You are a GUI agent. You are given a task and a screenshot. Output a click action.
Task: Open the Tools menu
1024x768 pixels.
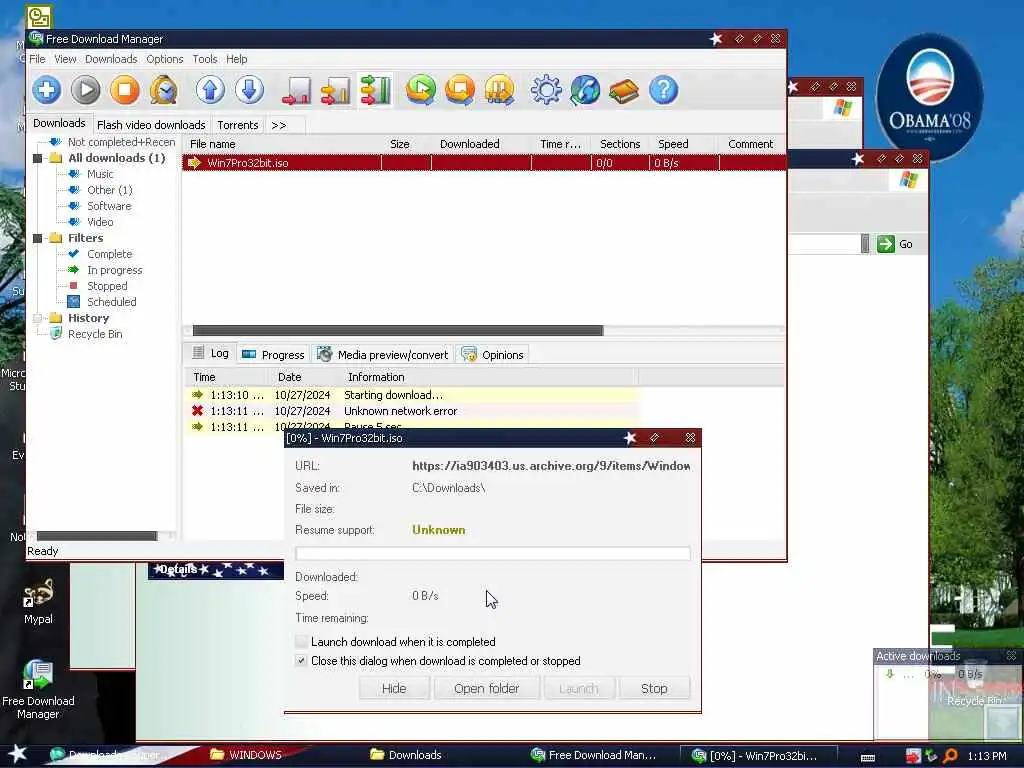click(205, 59)
